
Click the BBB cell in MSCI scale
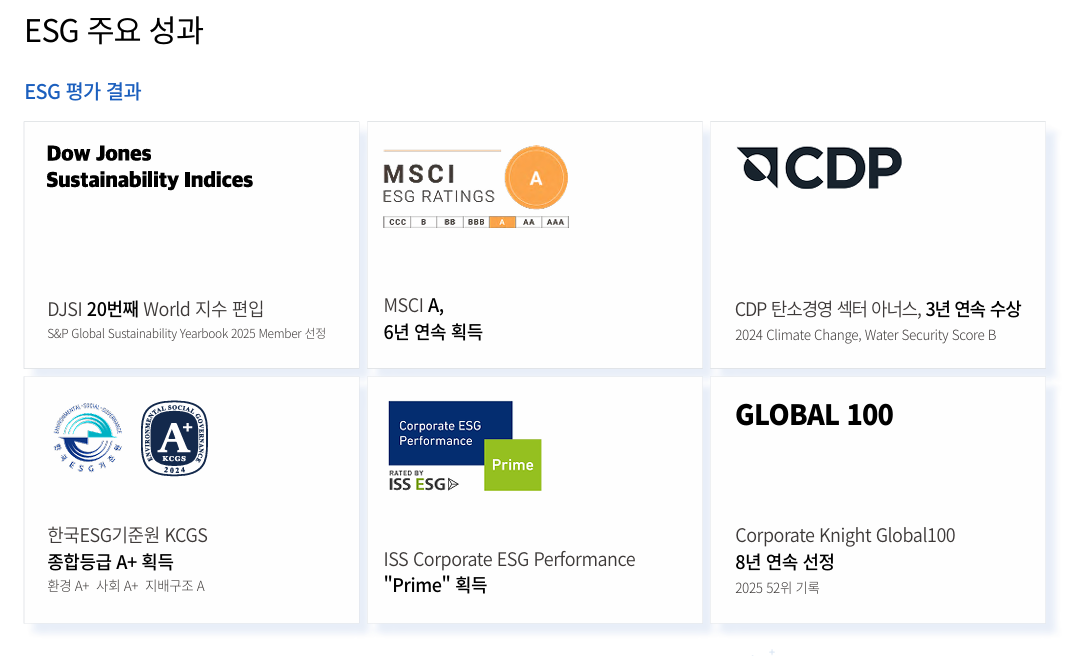click(x=476, y=222)
